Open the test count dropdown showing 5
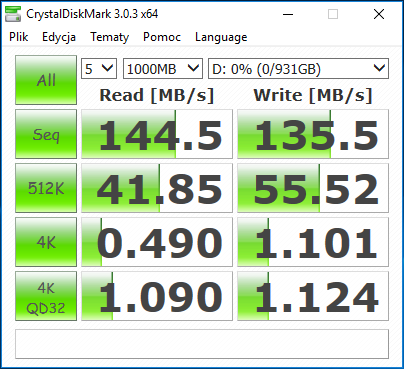 [99, 69]
